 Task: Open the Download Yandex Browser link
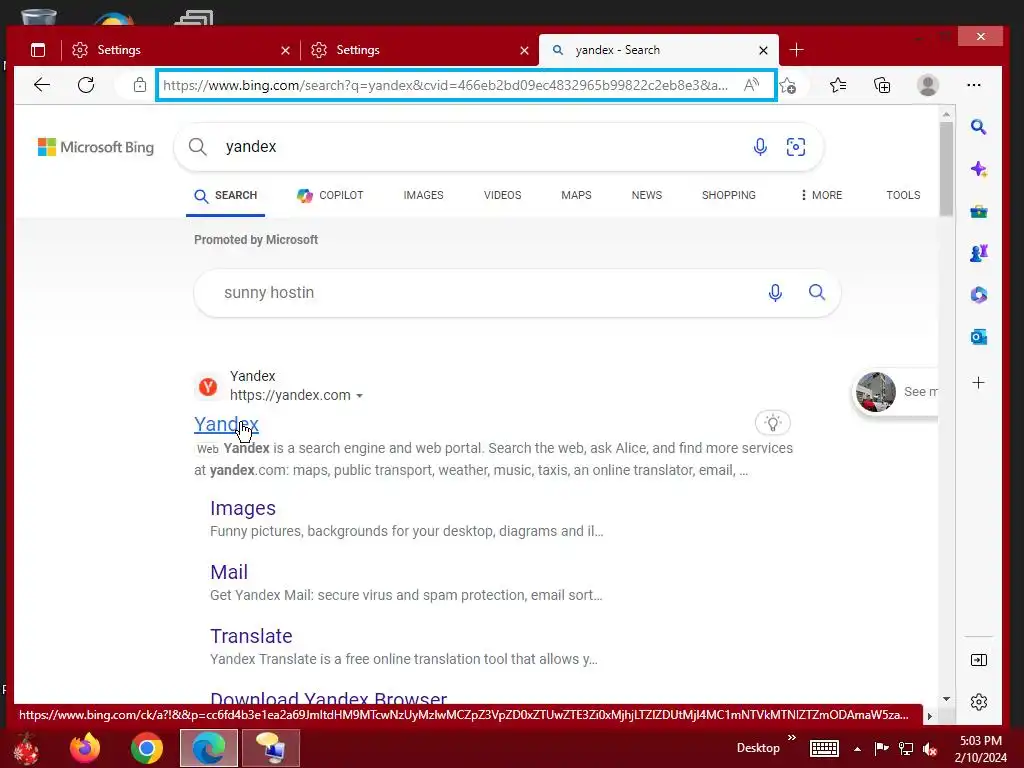coord(328,697)
